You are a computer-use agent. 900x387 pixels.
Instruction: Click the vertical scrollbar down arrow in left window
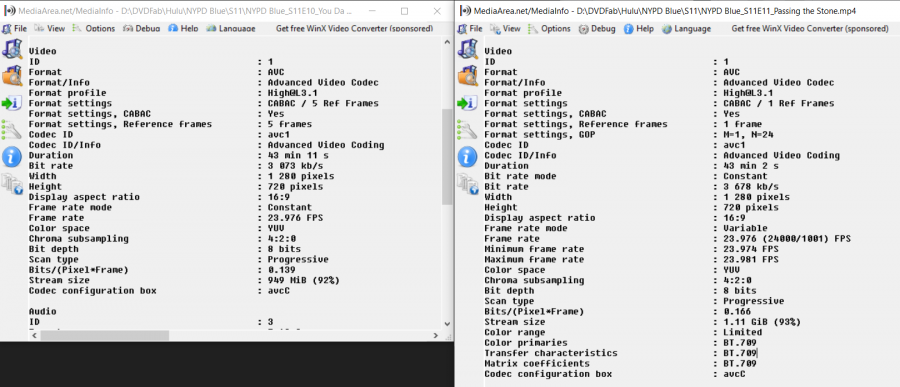[x=447, y=323]
